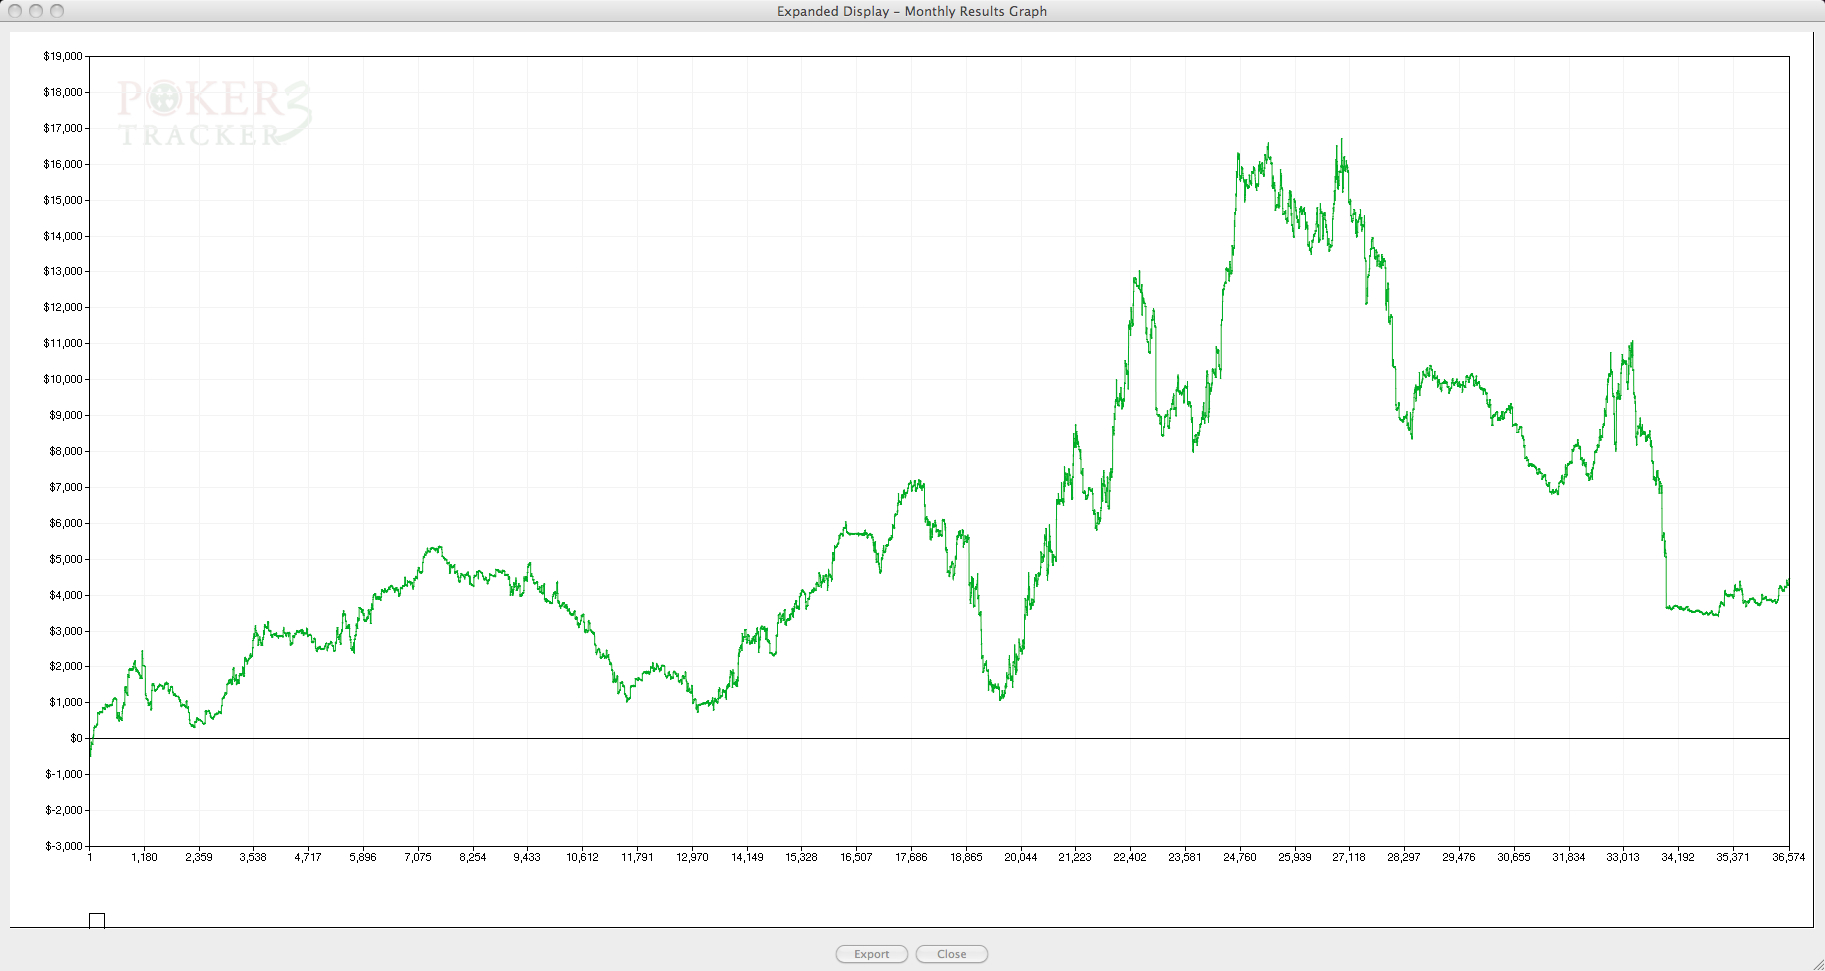1825x971 pixels.
Task: Click the 1,180 label on the horizontal axis
Action: click(144, 857)
